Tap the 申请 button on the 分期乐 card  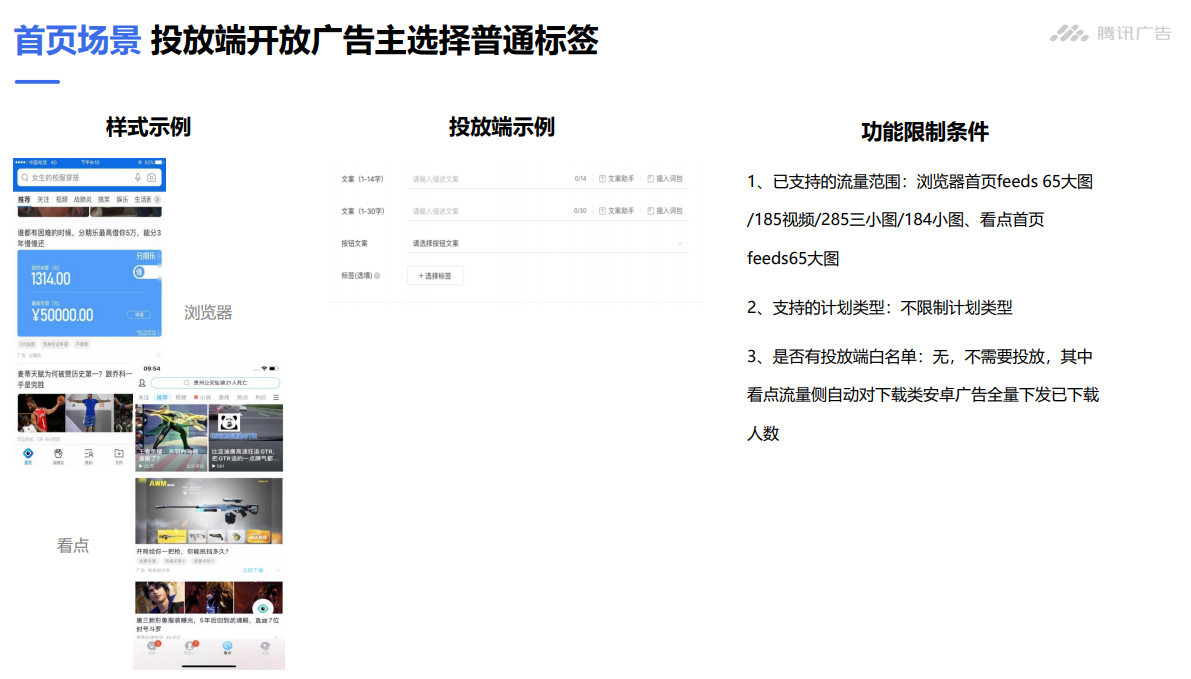(x=139, y=312)
